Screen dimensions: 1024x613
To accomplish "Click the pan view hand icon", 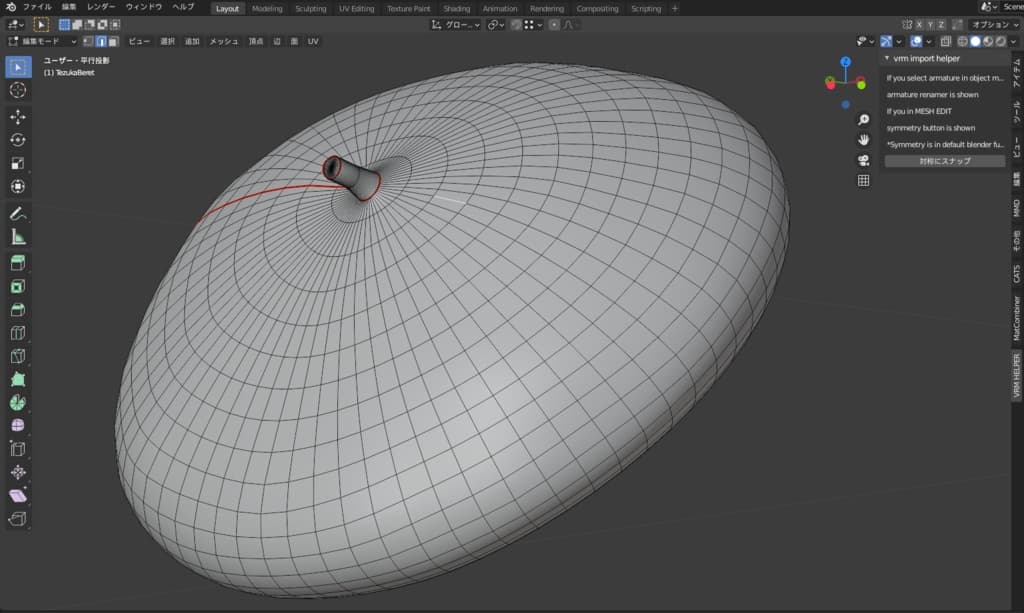I will 863,140.
